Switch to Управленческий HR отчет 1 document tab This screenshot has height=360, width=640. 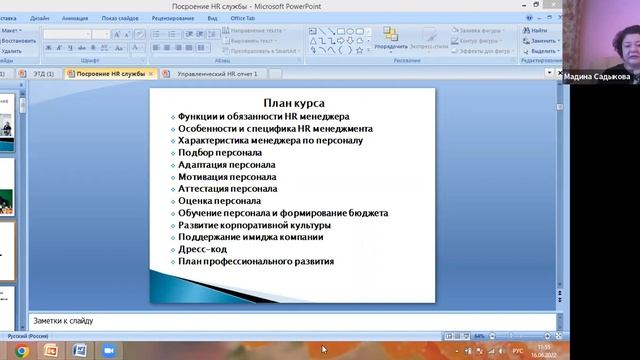(212, 74)
